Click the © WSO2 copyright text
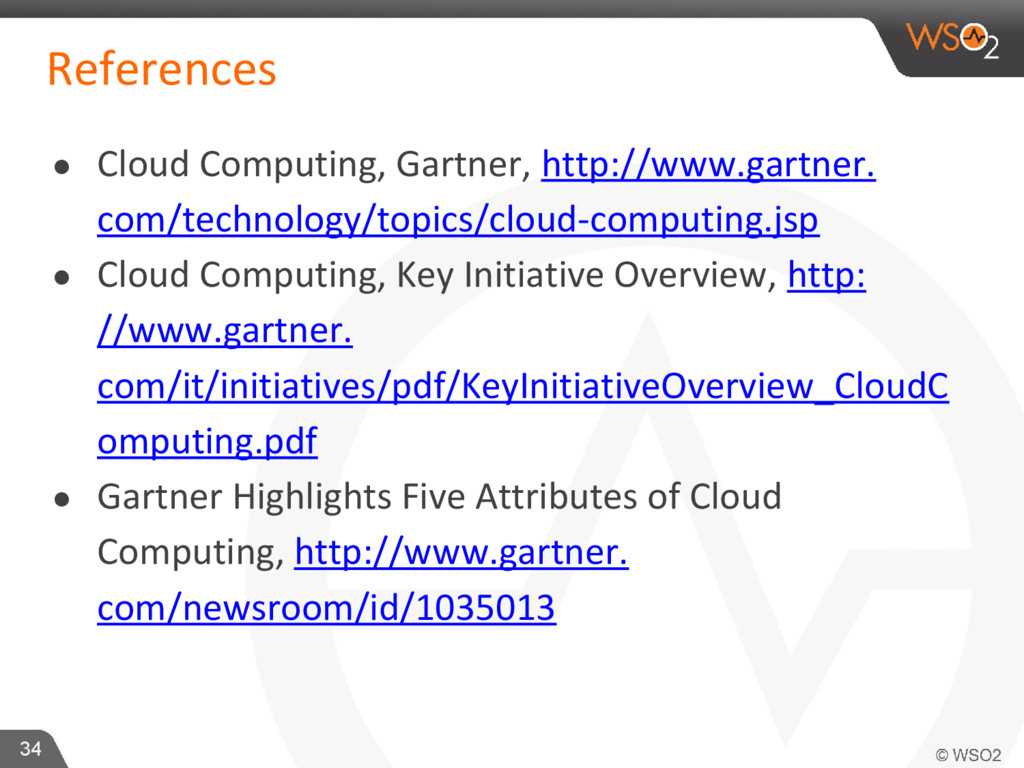 968,755
